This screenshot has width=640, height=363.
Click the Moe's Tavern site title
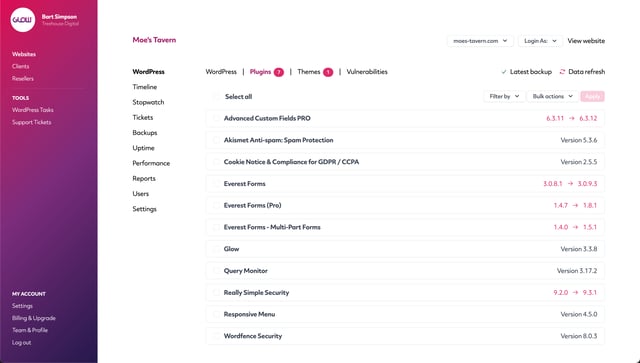(x=154, y=40)
